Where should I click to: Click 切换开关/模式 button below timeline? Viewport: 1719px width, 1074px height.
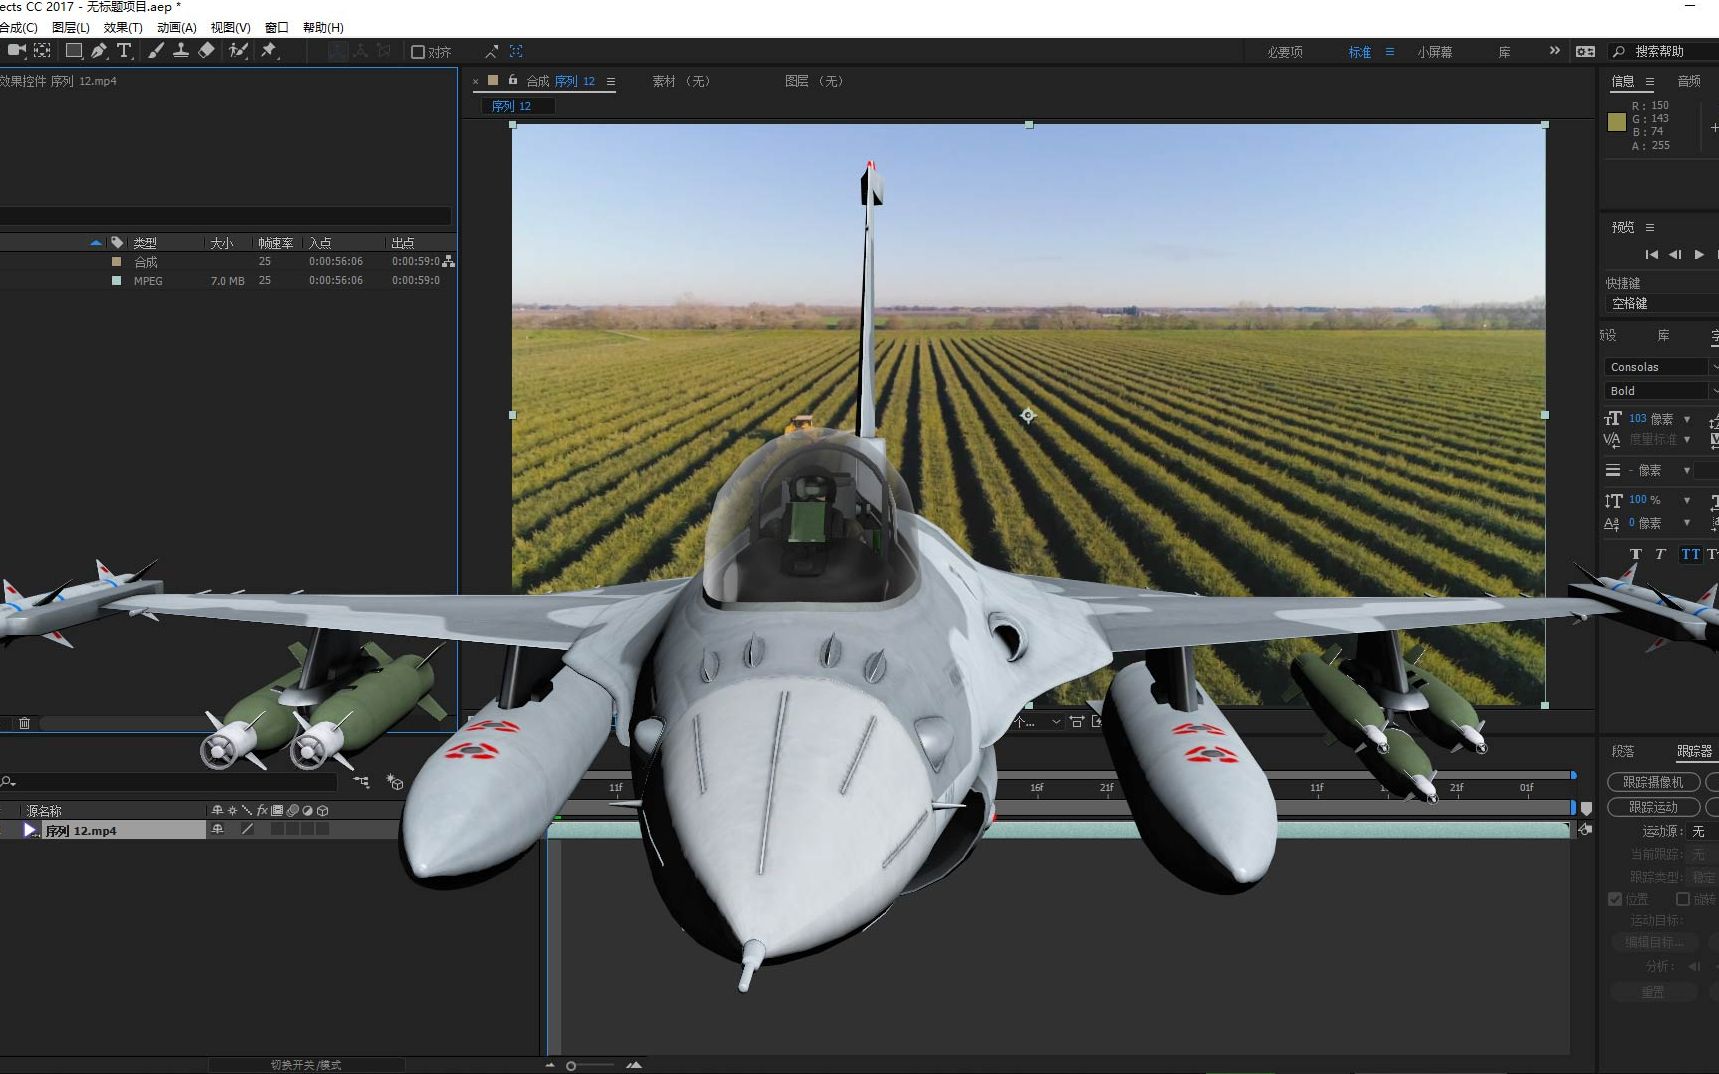pyautogui.click(x=306, y=1065)
